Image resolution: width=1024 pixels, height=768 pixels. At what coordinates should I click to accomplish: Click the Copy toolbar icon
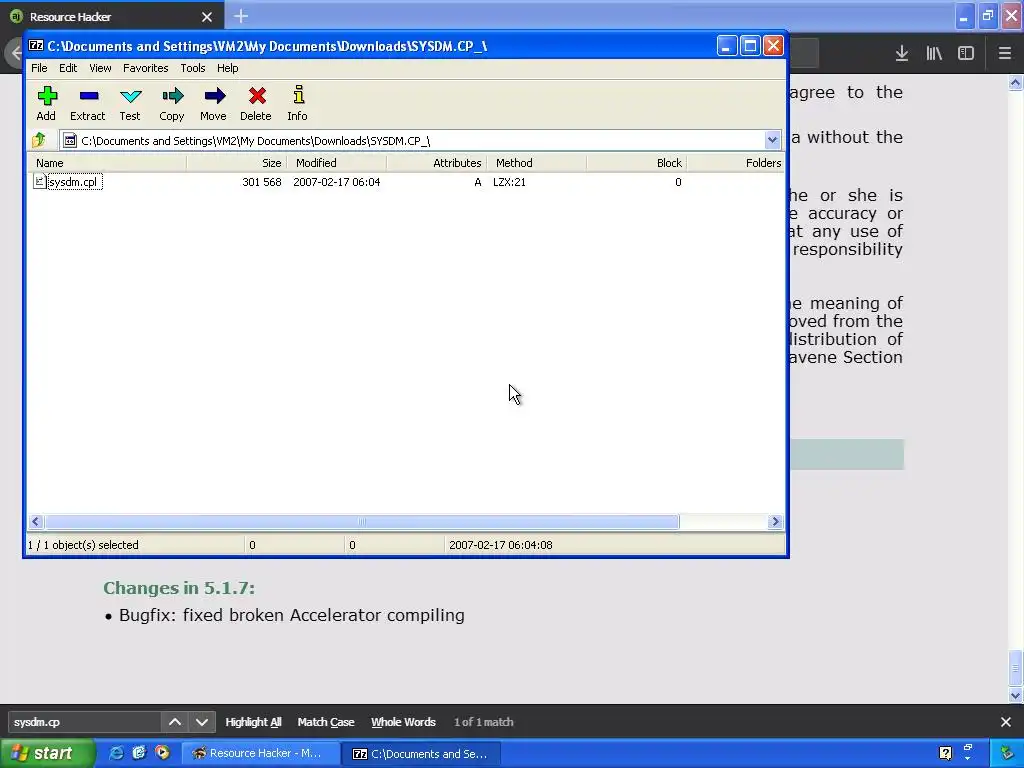[x=172, y=103]
